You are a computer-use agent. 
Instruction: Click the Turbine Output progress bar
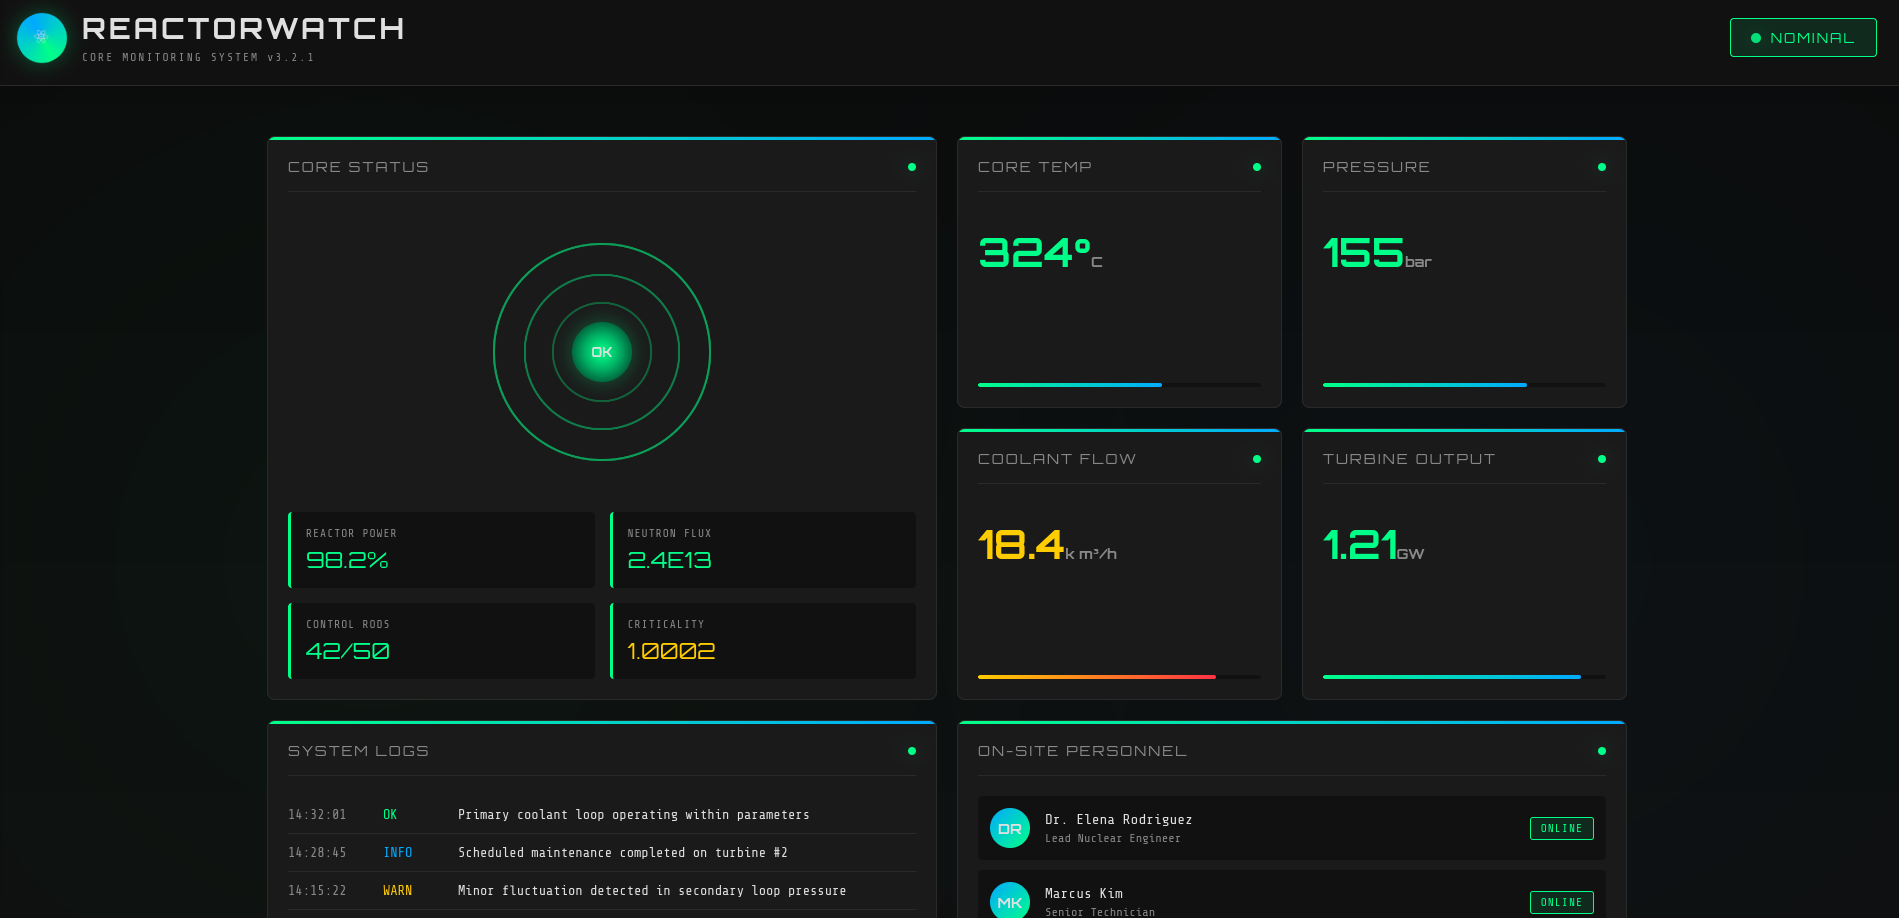click(1464, 677)
